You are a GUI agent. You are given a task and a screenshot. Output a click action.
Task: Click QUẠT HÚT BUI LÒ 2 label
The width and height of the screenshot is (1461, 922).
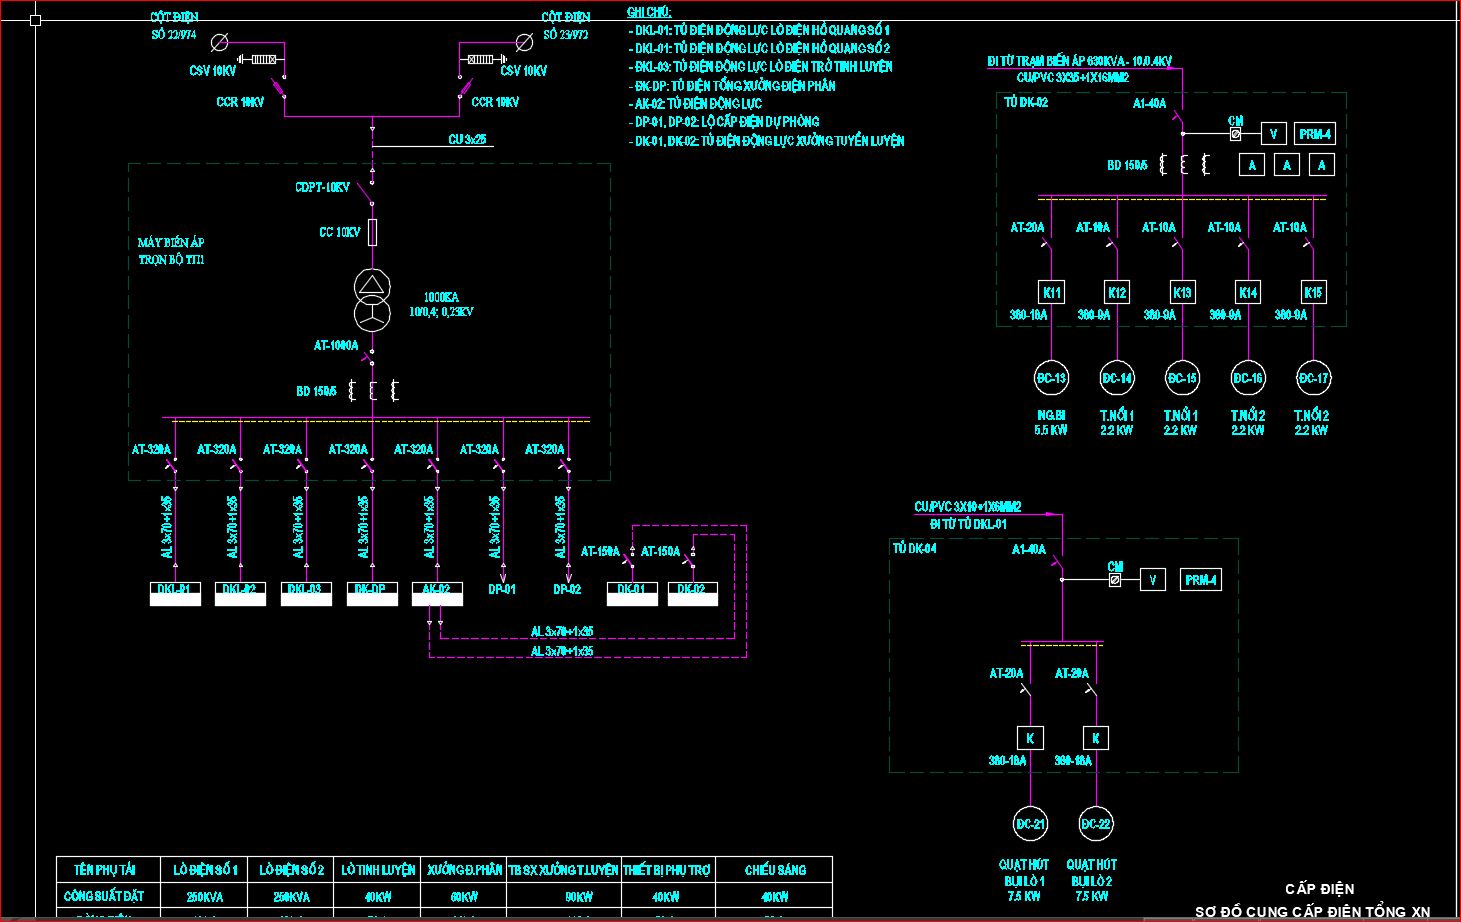click(x=1091, y=880)
